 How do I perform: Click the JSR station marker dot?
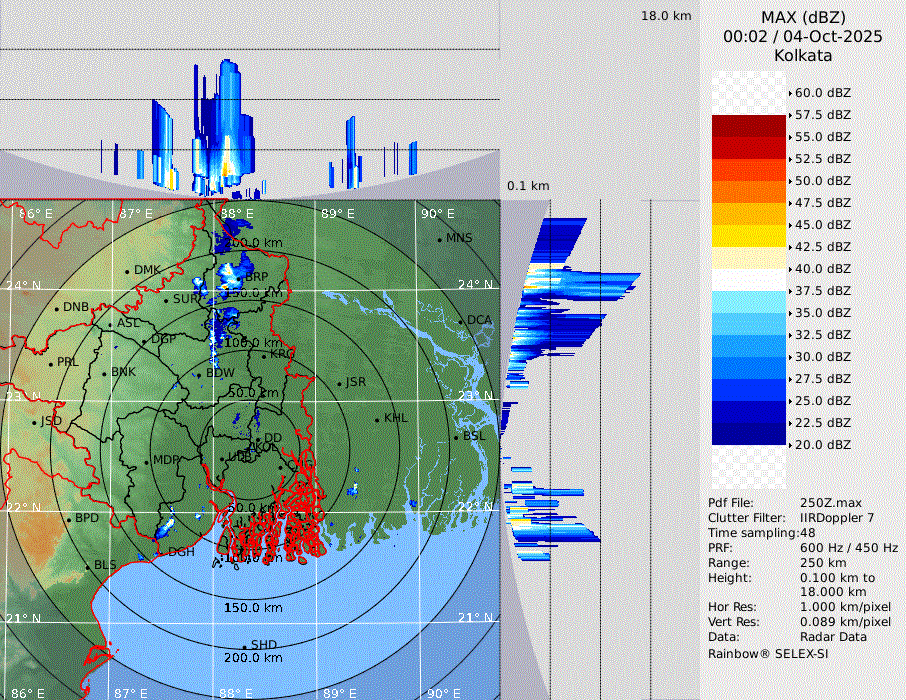(340, 383)
